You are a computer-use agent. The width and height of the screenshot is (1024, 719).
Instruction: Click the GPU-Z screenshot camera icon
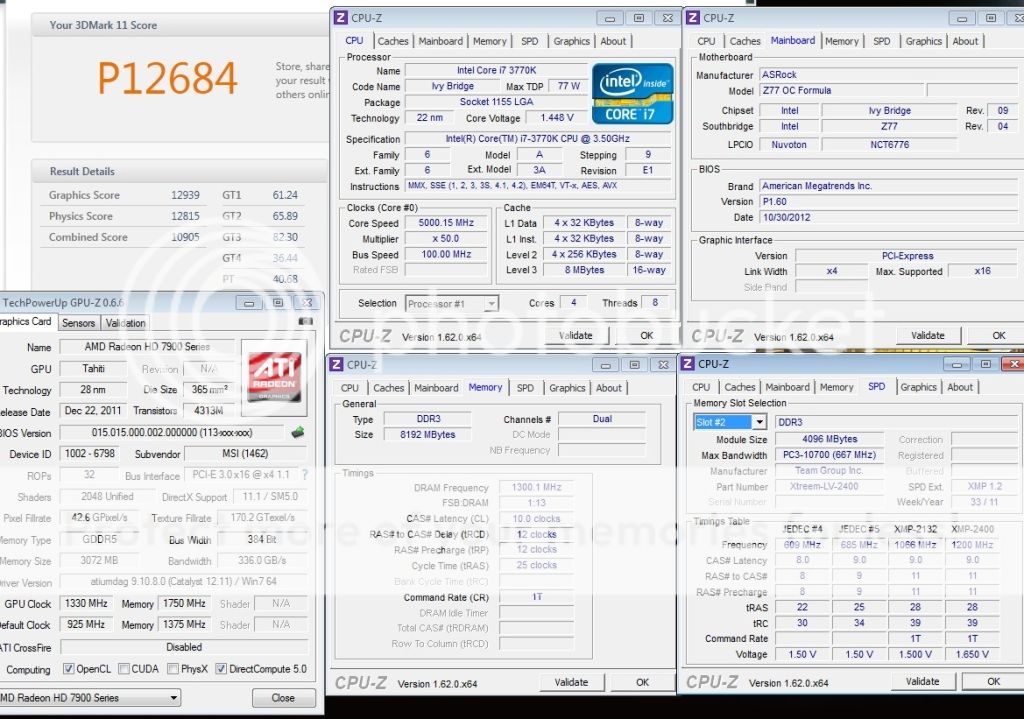(x=306, y=321)
